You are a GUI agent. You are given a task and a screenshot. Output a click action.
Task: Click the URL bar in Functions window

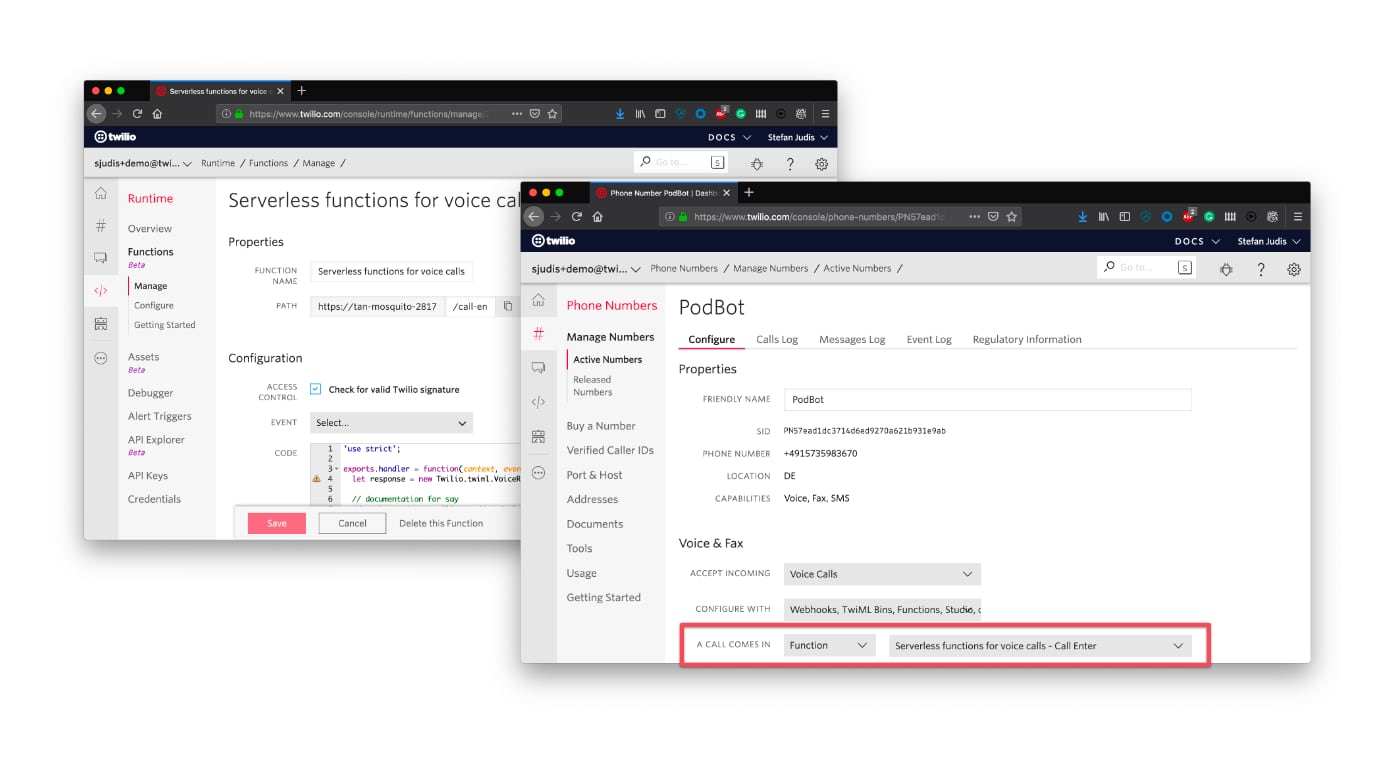pyautogui.click(x=389, y=114)
